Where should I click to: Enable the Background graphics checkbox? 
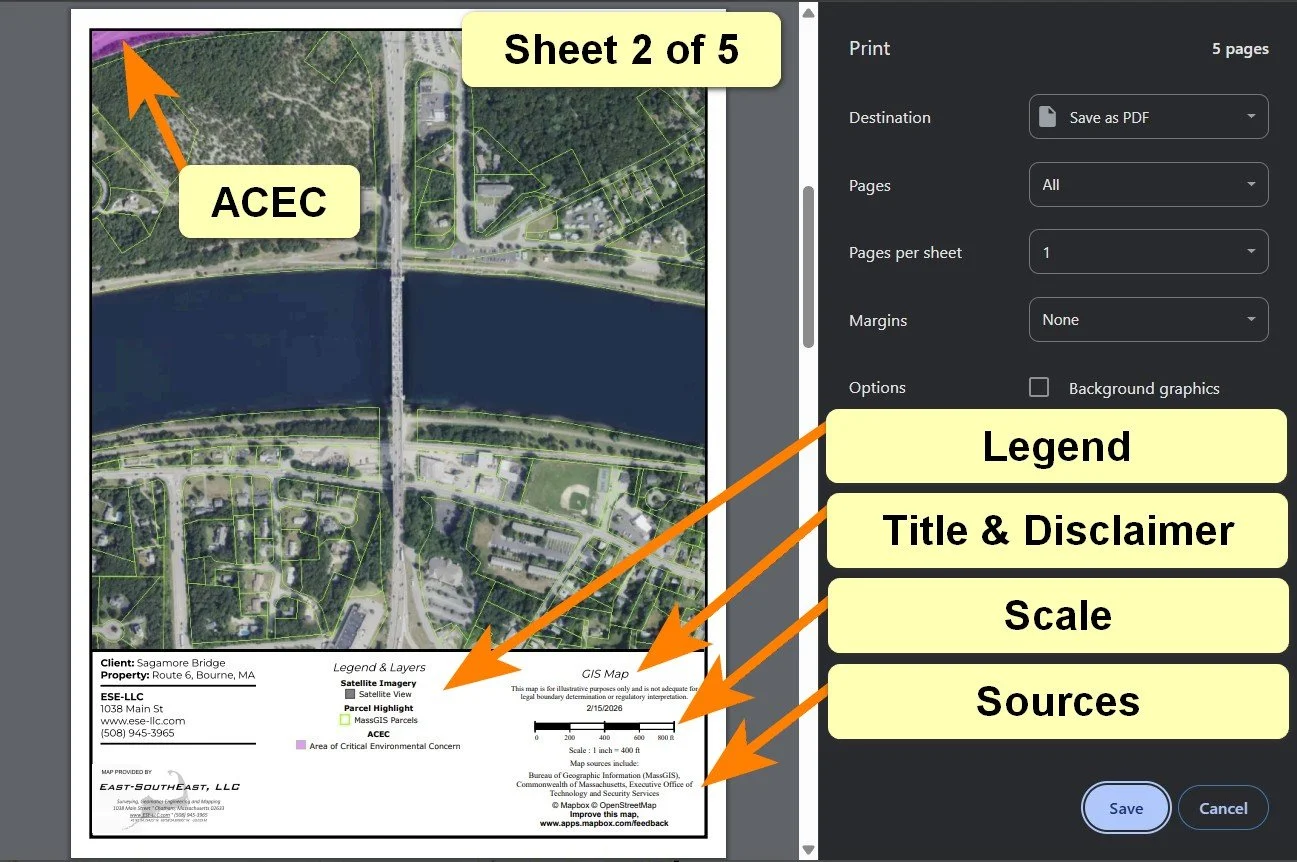click(1039, 387)
